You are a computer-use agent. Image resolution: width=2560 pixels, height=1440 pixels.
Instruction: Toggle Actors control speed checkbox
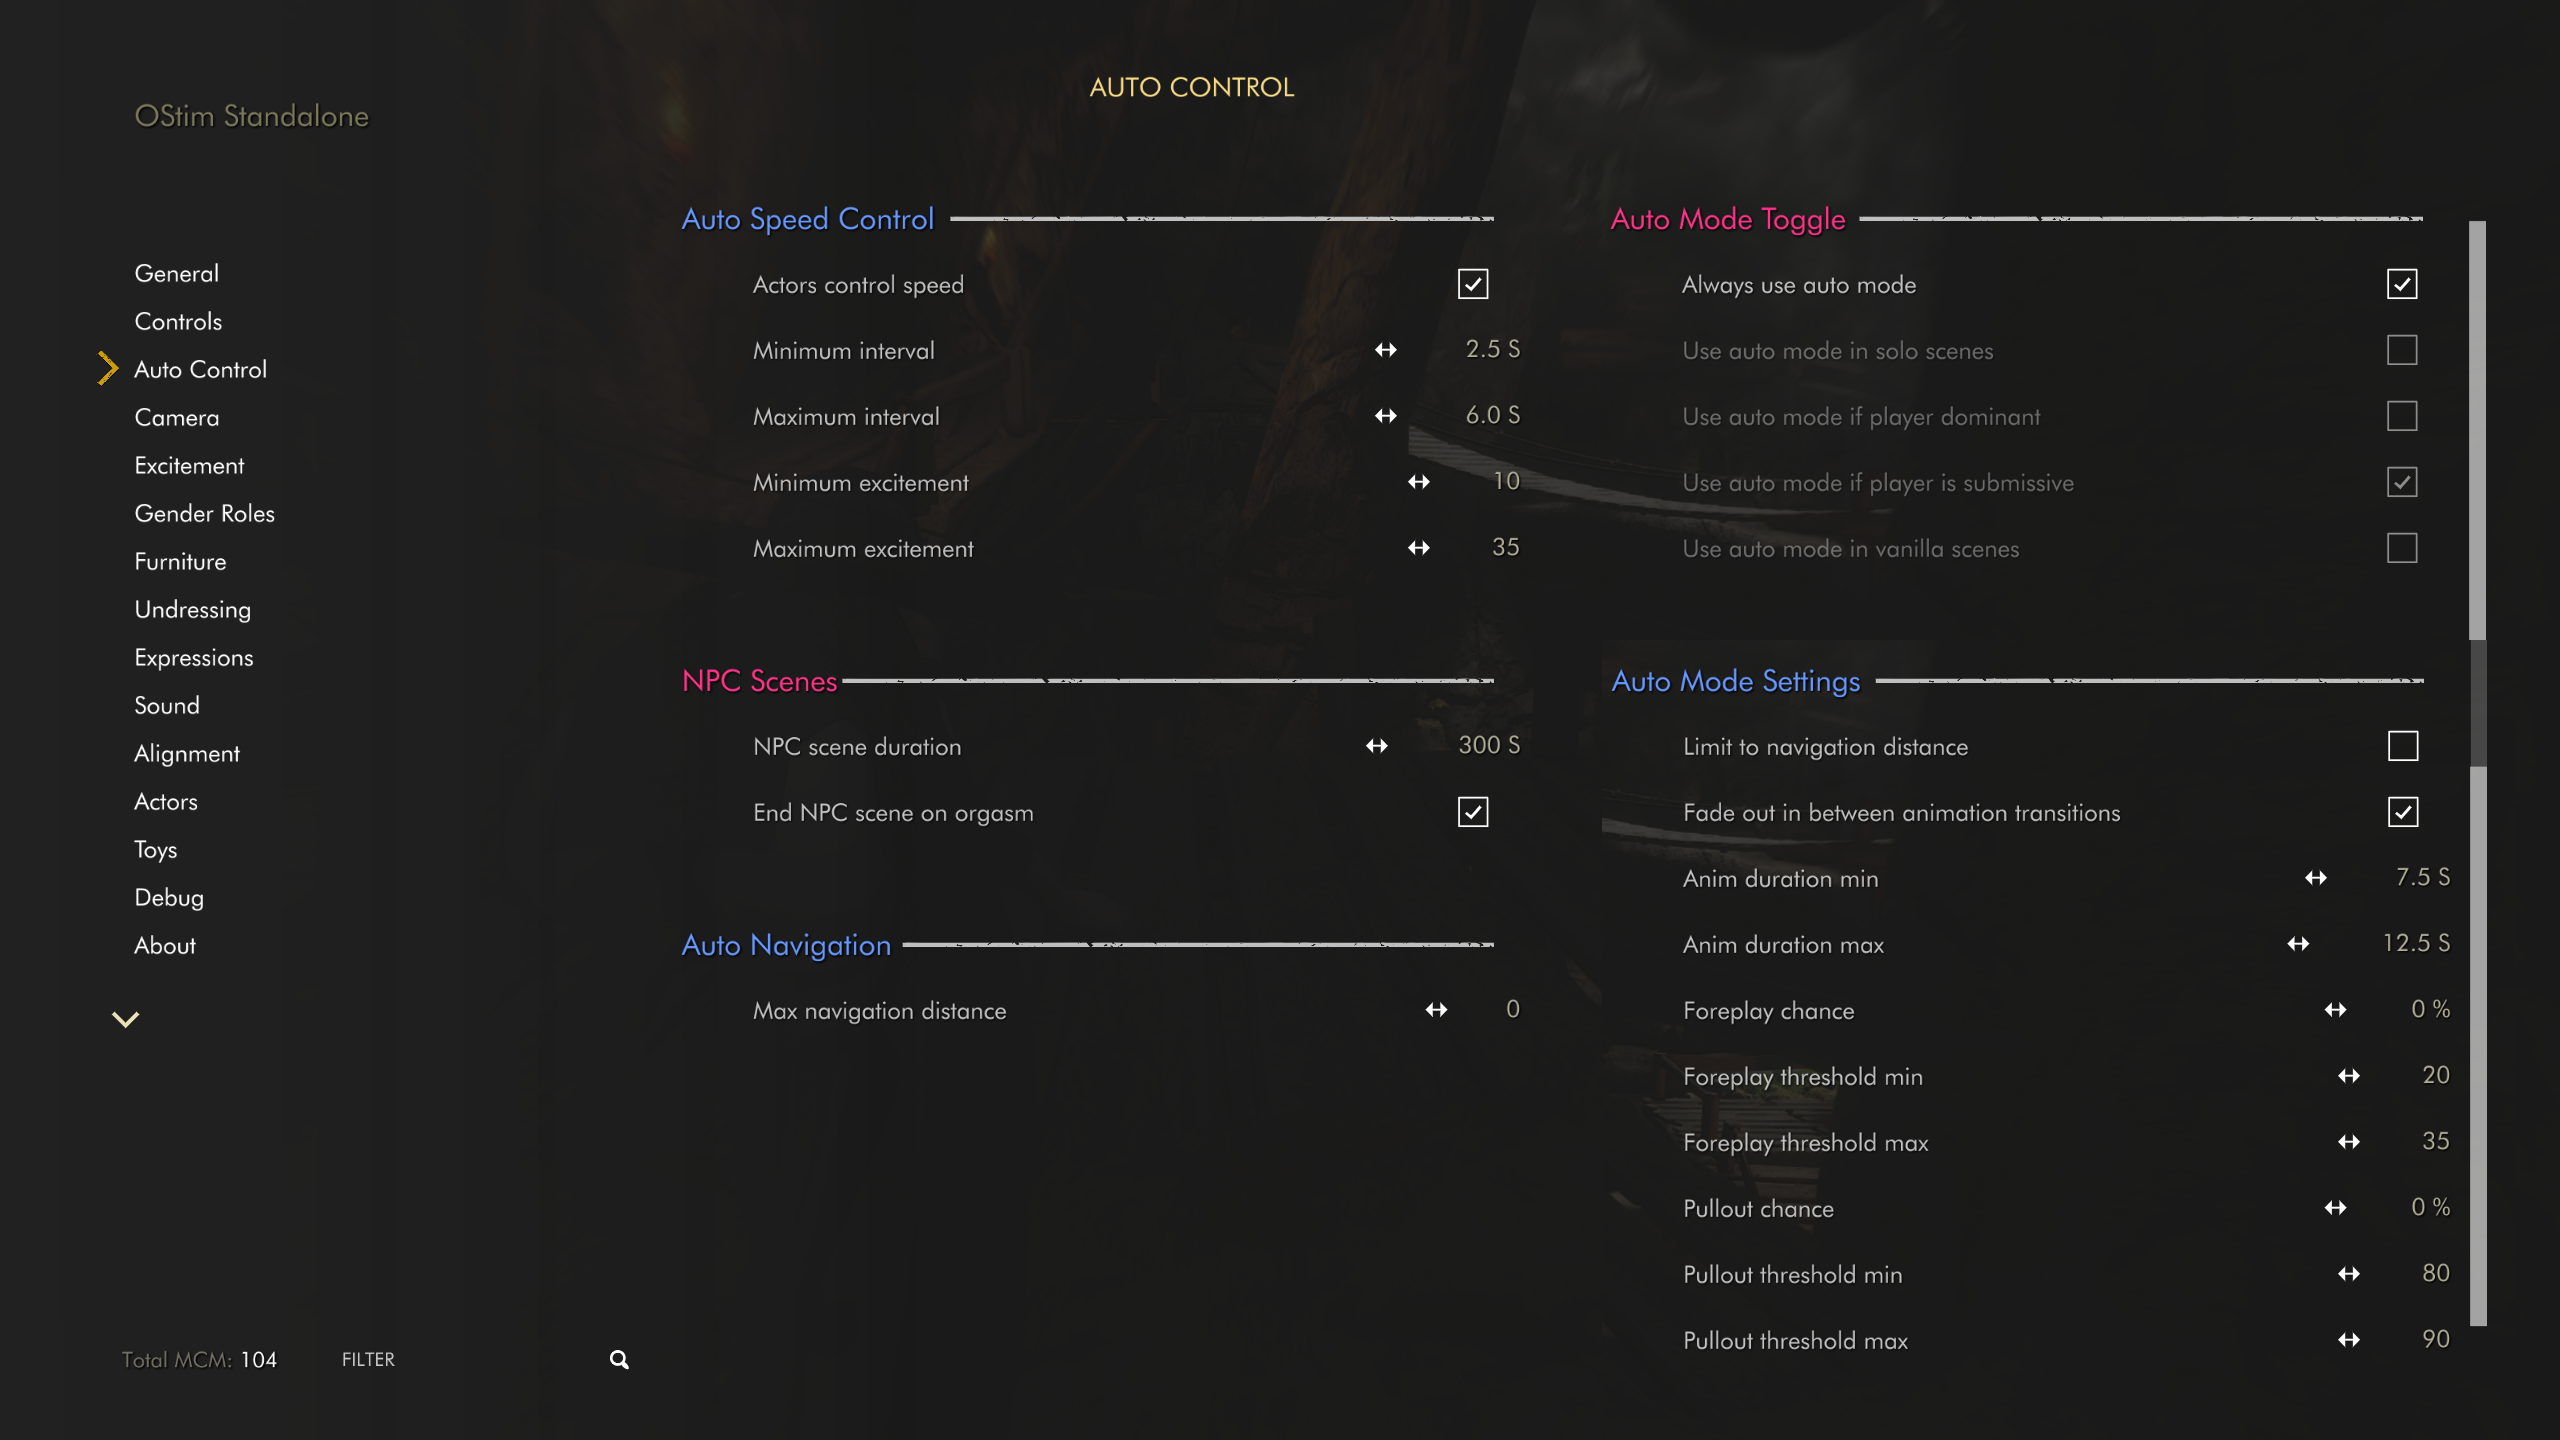1473,284
